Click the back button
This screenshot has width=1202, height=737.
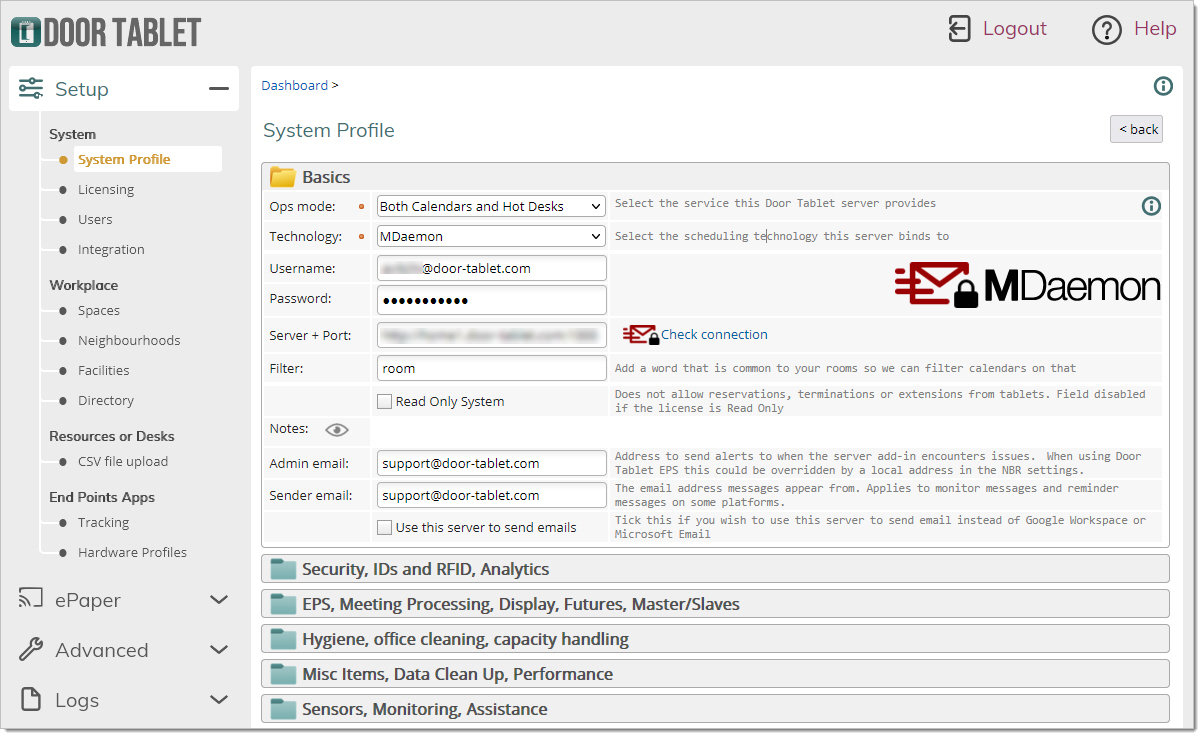click(1136, 128)
